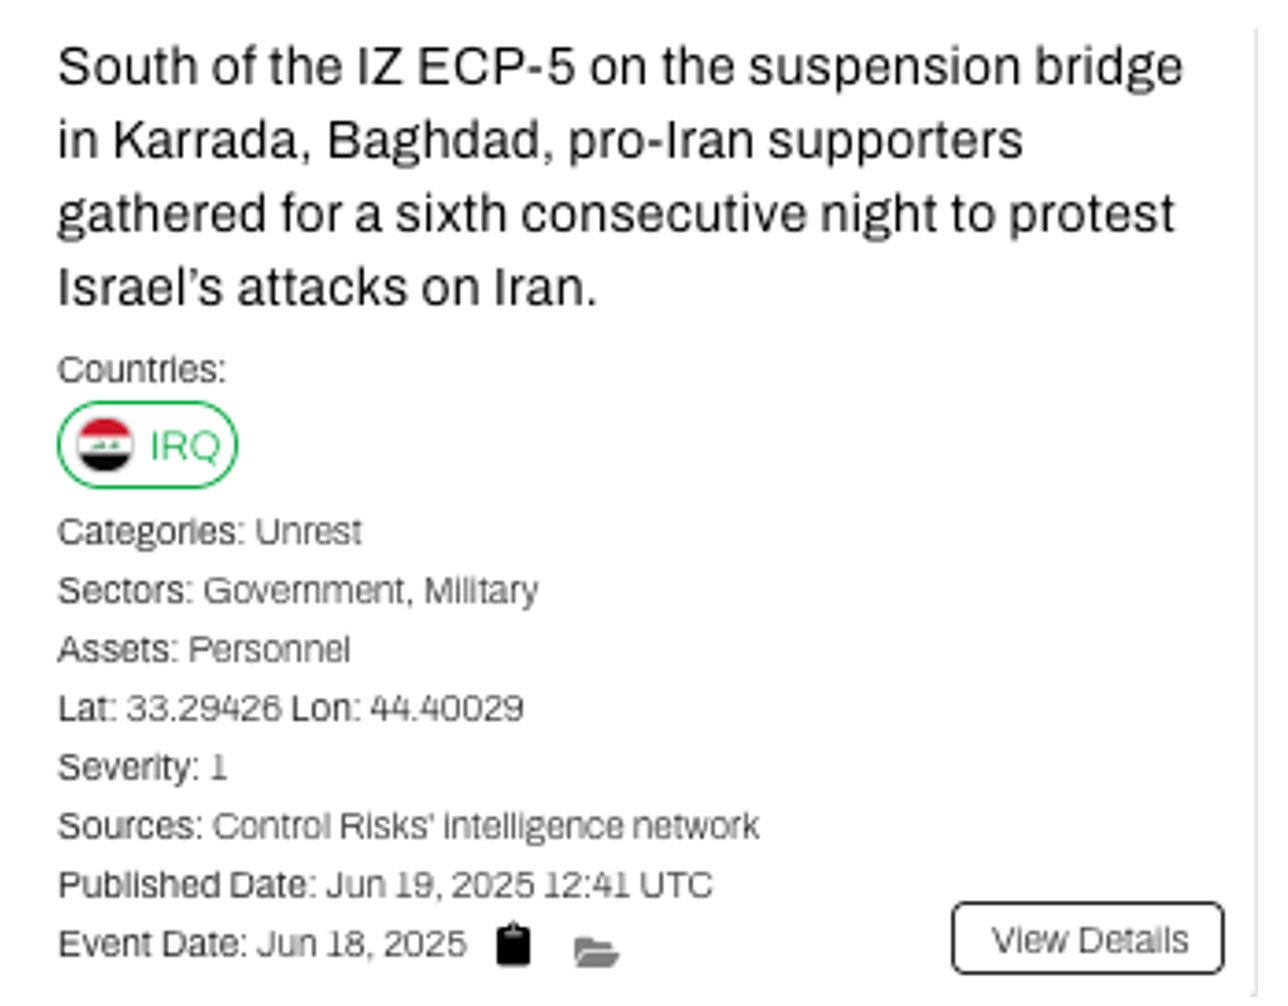The height and width of the screenshot is (1006, 1288).
Task: Click the incident headline text
Action: 620,177
